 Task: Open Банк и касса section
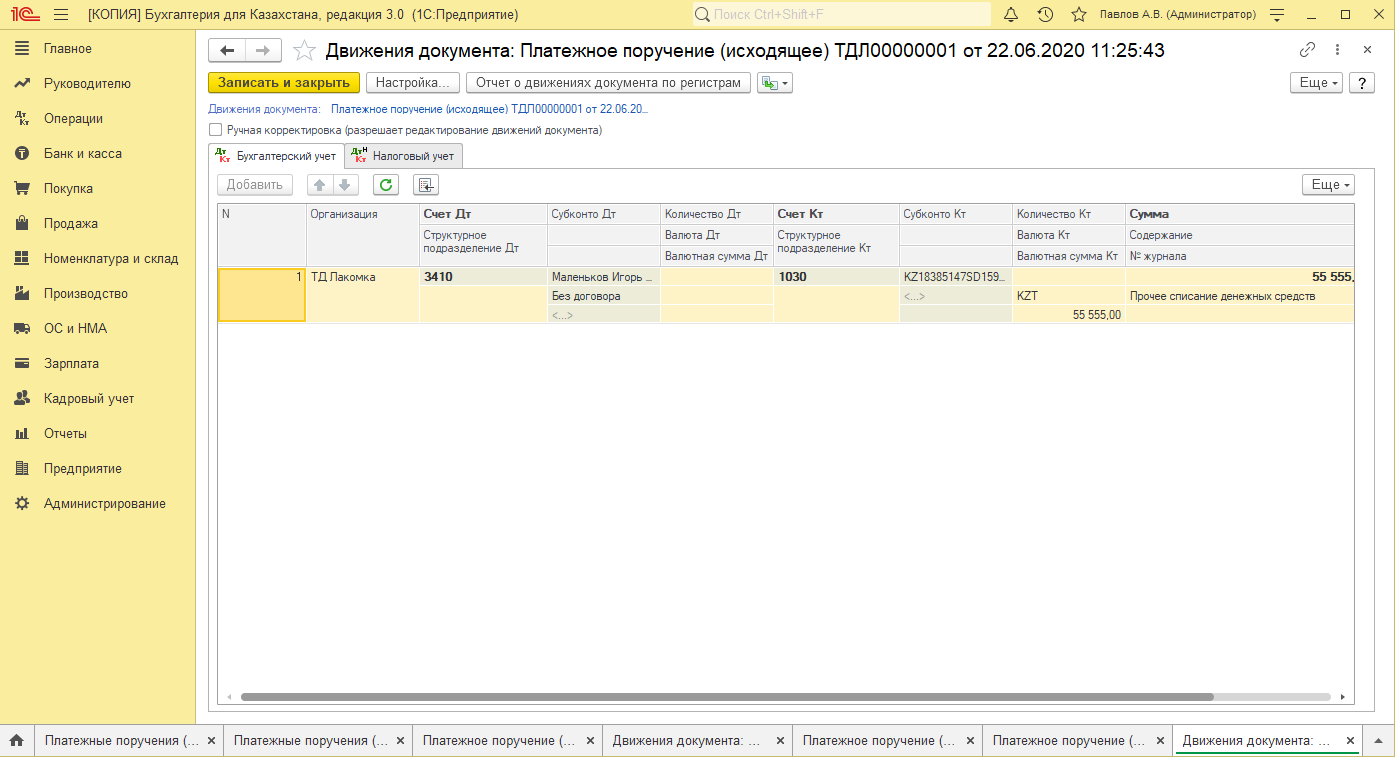[82, 154]
